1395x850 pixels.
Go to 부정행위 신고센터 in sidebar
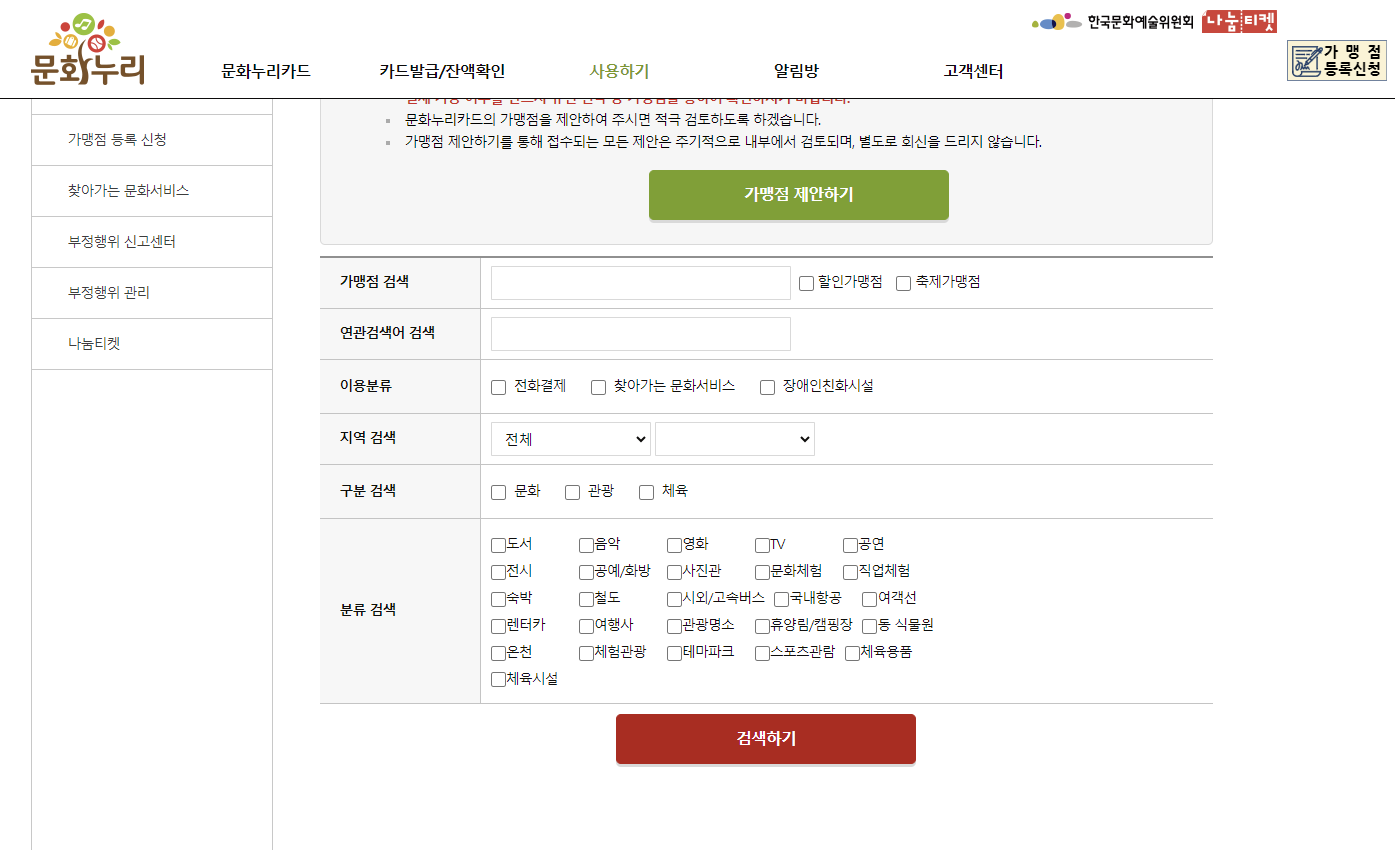pos(152,242)
